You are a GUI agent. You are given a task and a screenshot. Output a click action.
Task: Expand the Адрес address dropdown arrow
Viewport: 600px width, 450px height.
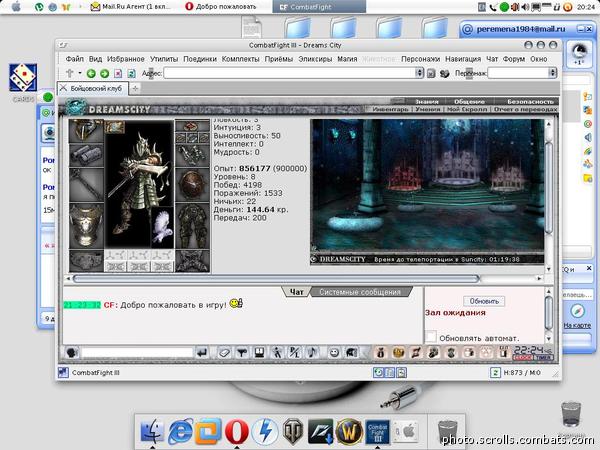click(420, 73)
